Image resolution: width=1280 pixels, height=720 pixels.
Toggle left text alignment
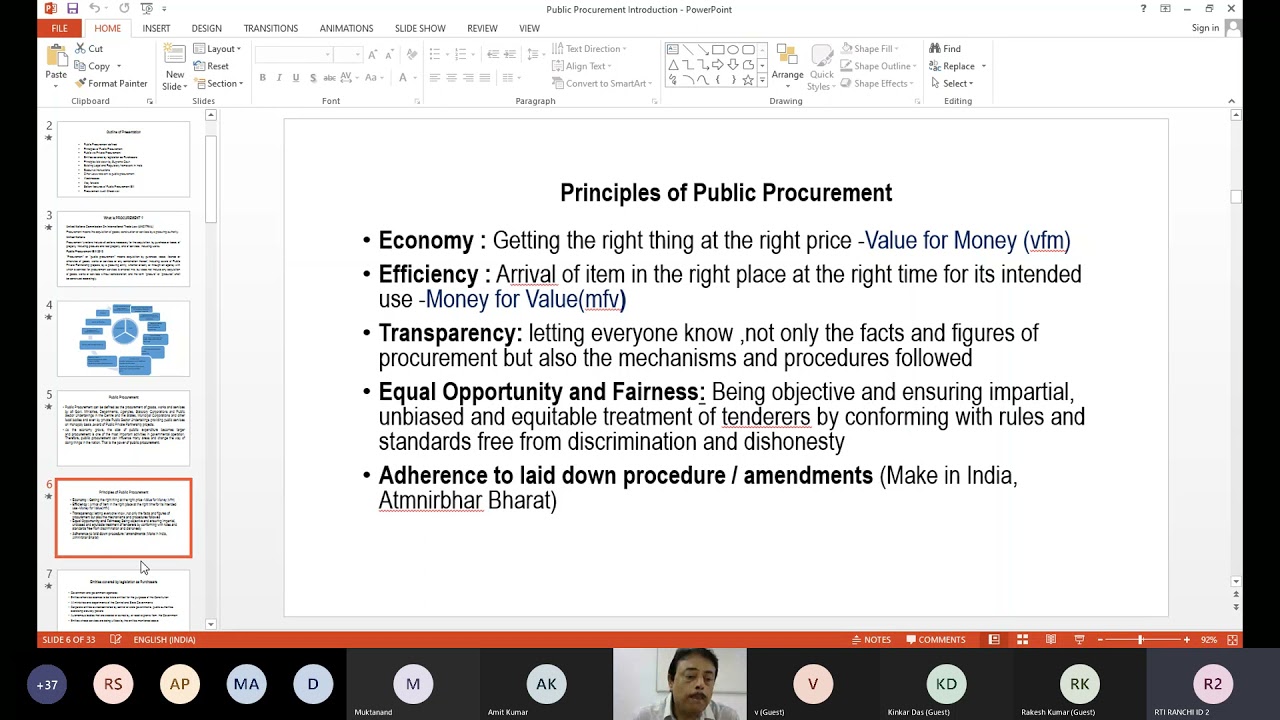tap(435, 78)
